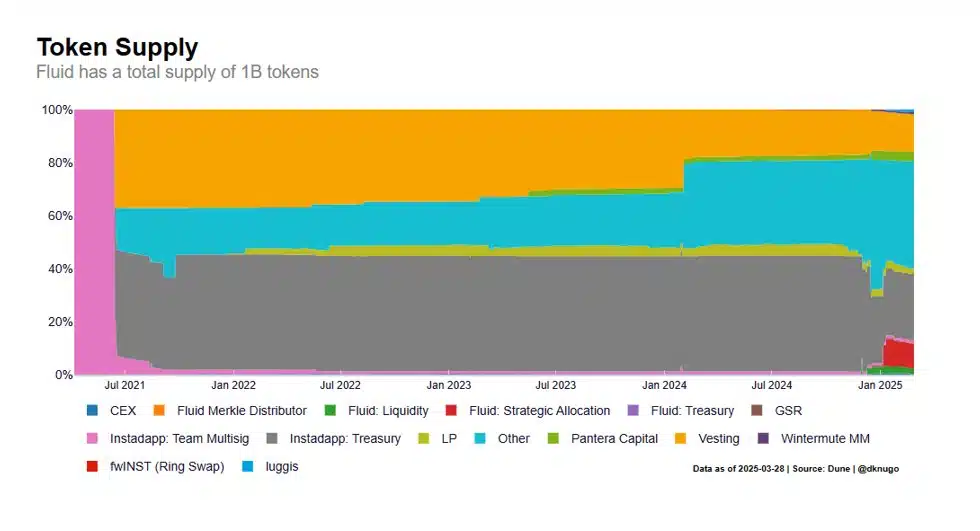This screenshot has height=531, width=980.
Task: Click the purple Wintermute MM legend swatch
Action: [x=764, y=438]
